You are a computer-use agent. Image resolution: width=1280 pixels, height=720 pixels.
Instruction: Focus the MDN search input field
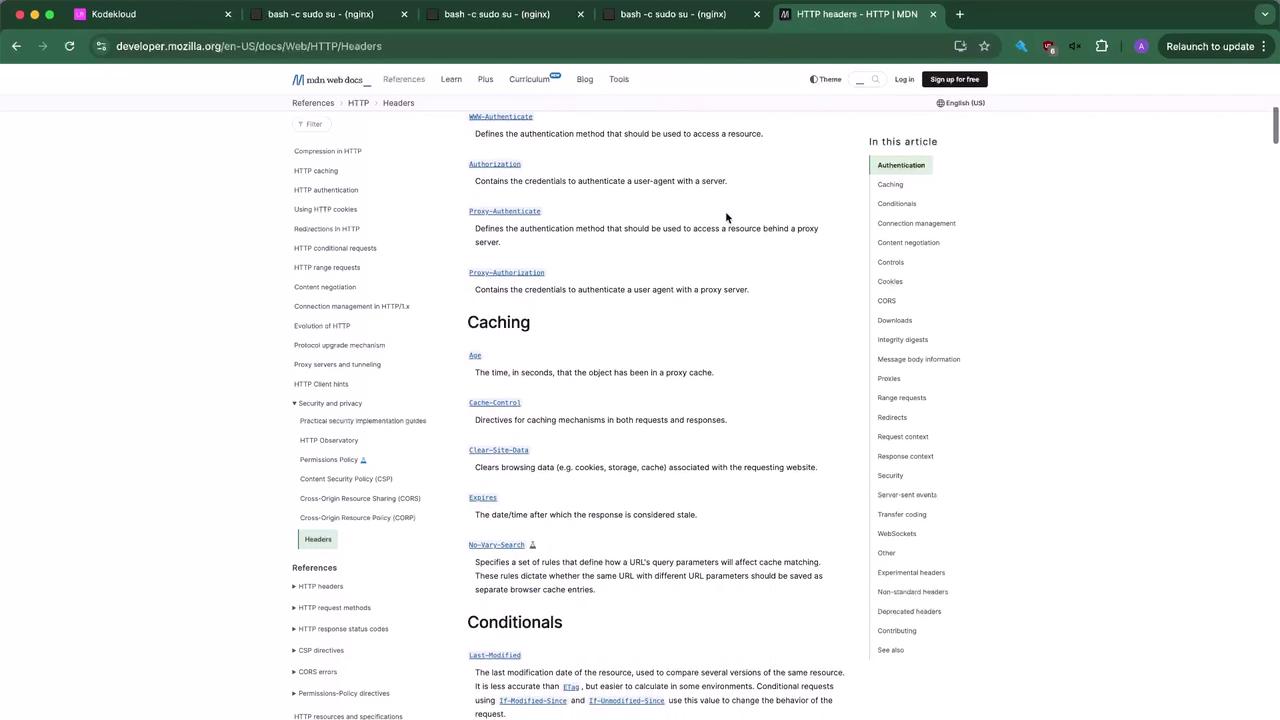coord(859,80)
